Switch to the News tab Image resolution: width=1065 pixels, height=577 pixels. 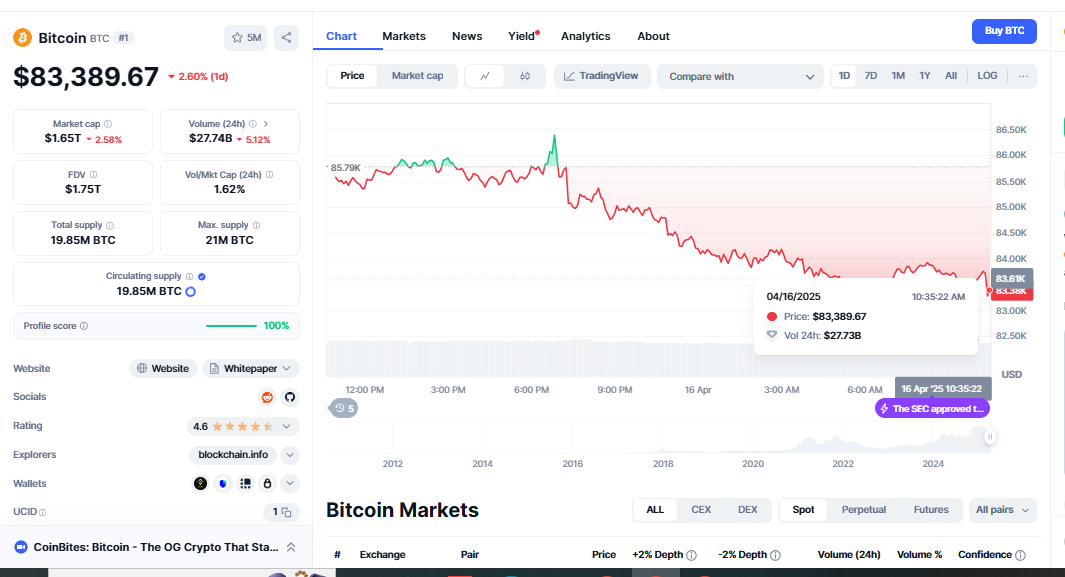tap(467, 36)
